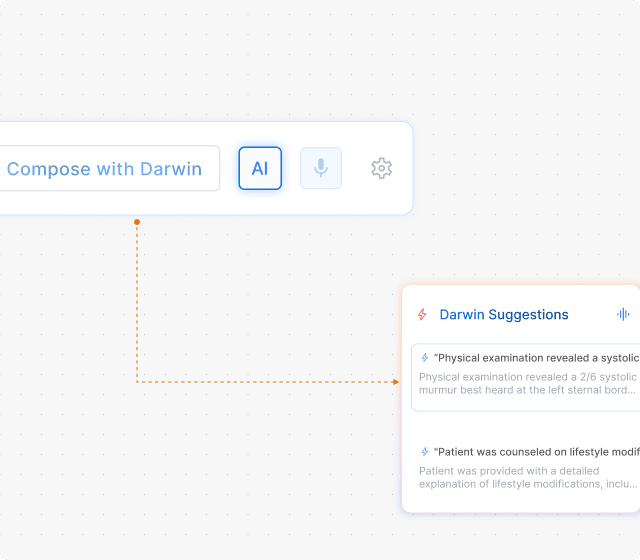Viewport: 640px width, 560px height.
Task: Activate the microphone dictation button
Action: coord(321,168)
